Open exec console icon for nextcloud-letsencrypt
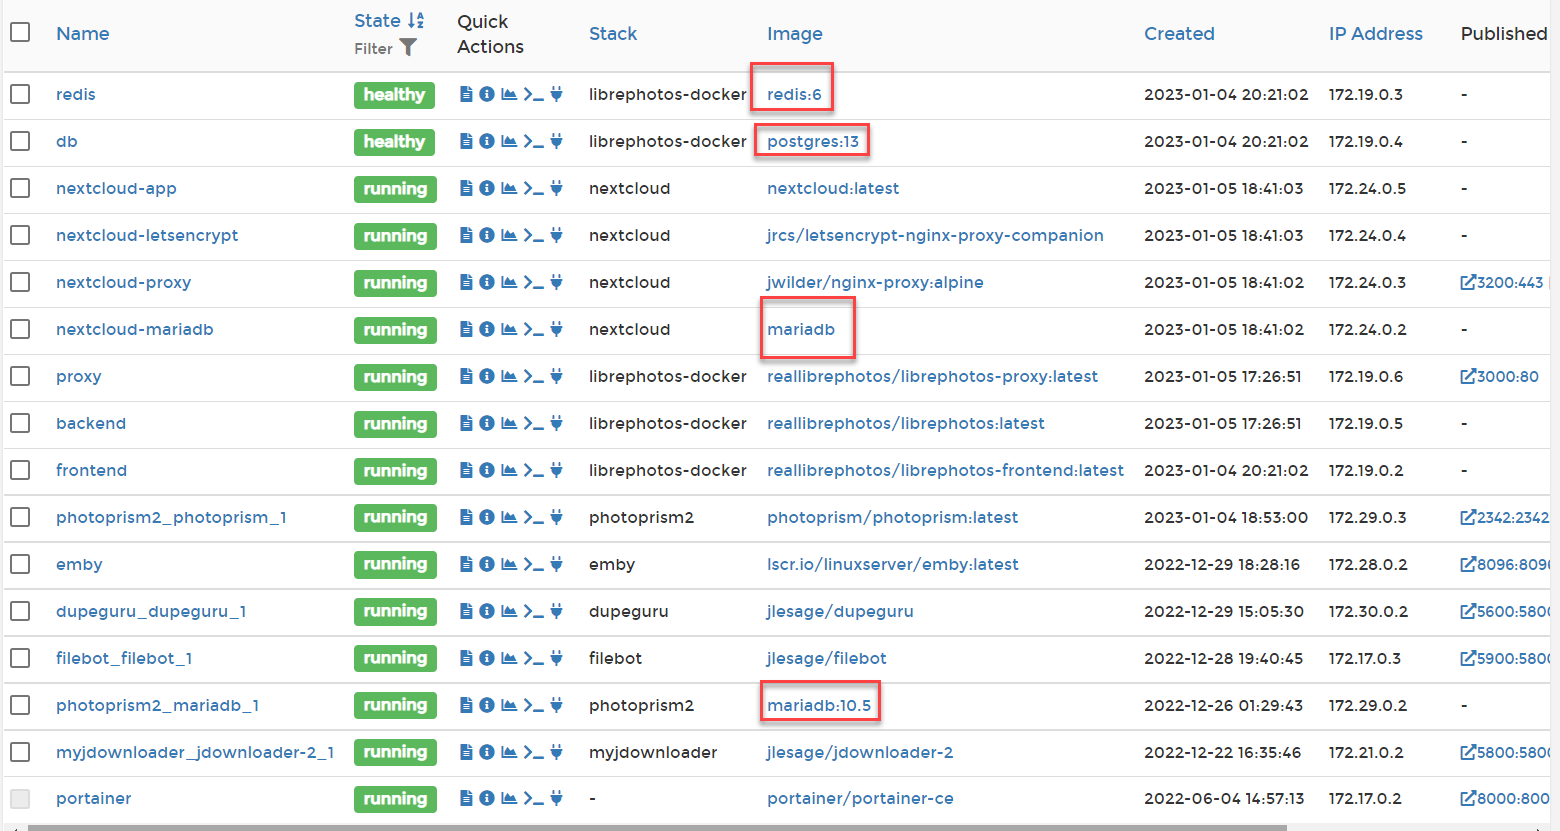This screenshot has height=831, width=1560. point(534,235)
